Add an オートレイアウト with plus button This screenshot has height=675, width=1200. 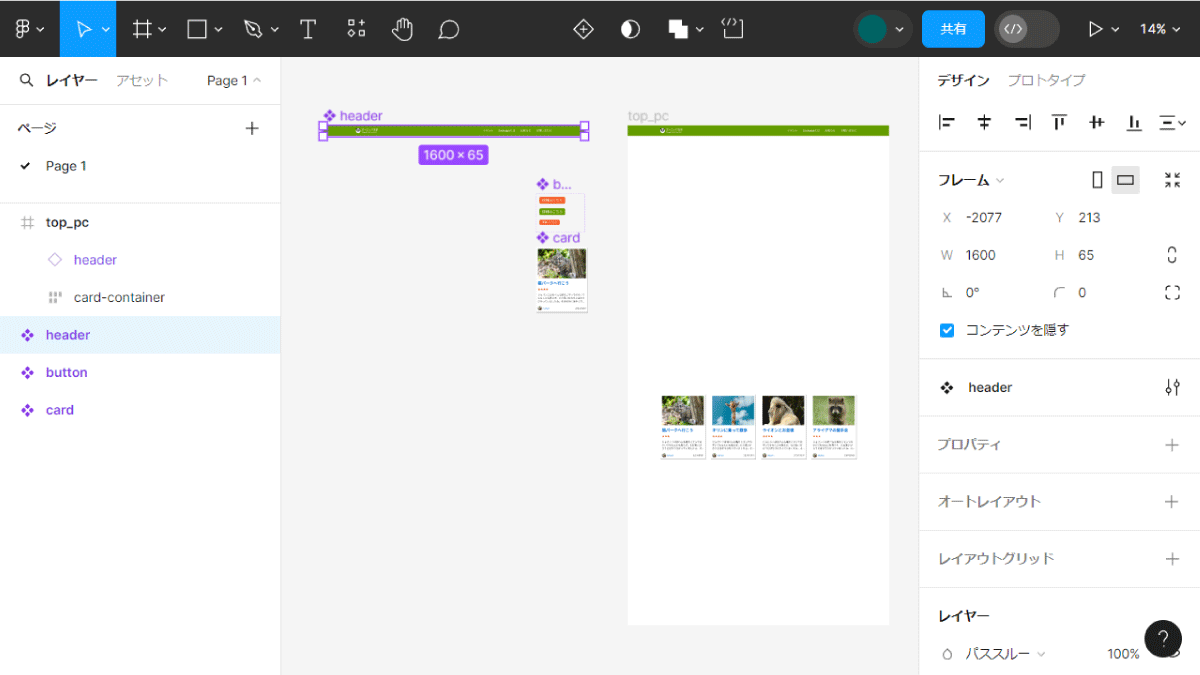1172,501
